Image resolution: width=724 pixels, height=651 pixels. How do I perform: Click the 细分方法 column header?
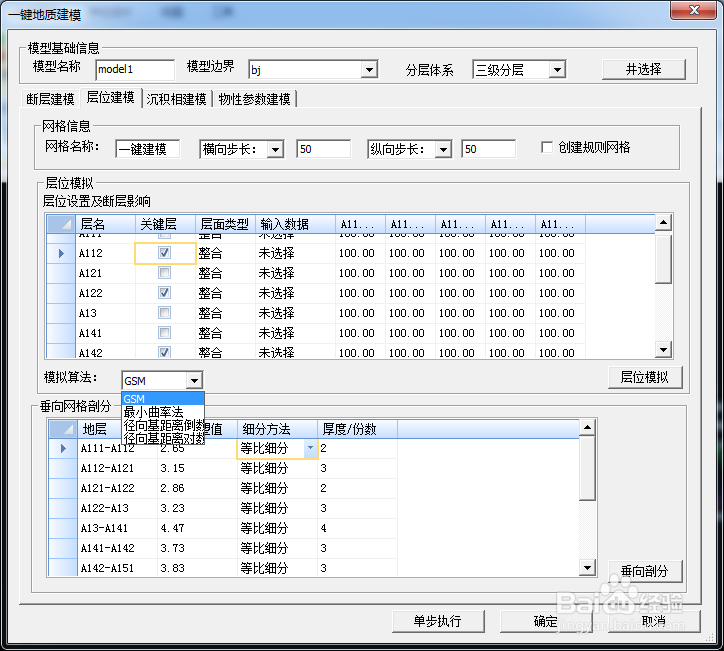[x=278, y=429]
